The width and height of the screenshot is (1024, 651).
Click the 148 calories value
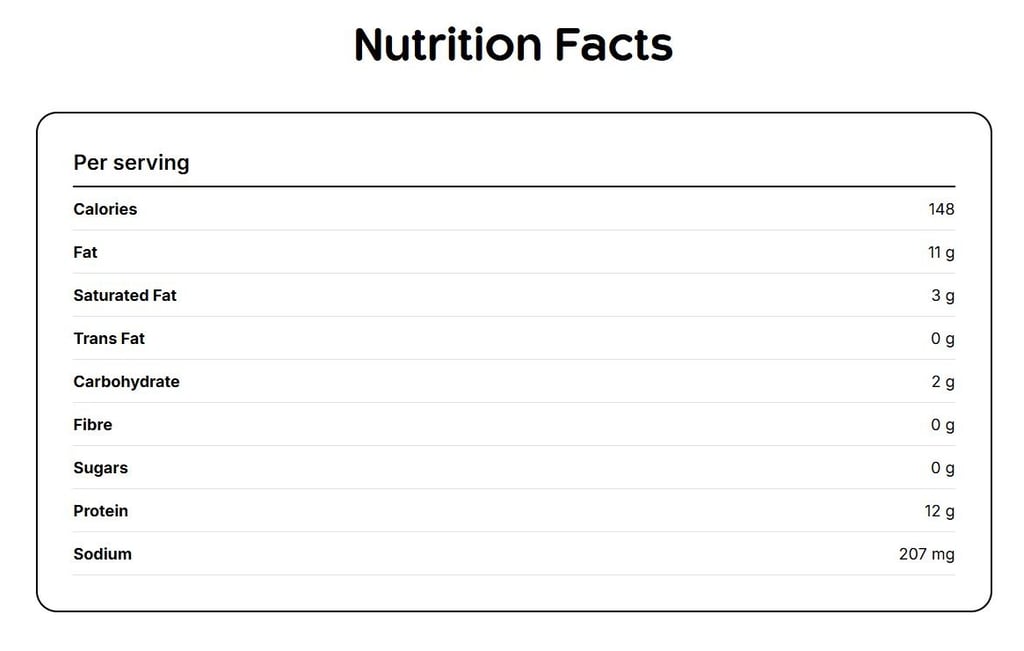click(x=941, y=209)
